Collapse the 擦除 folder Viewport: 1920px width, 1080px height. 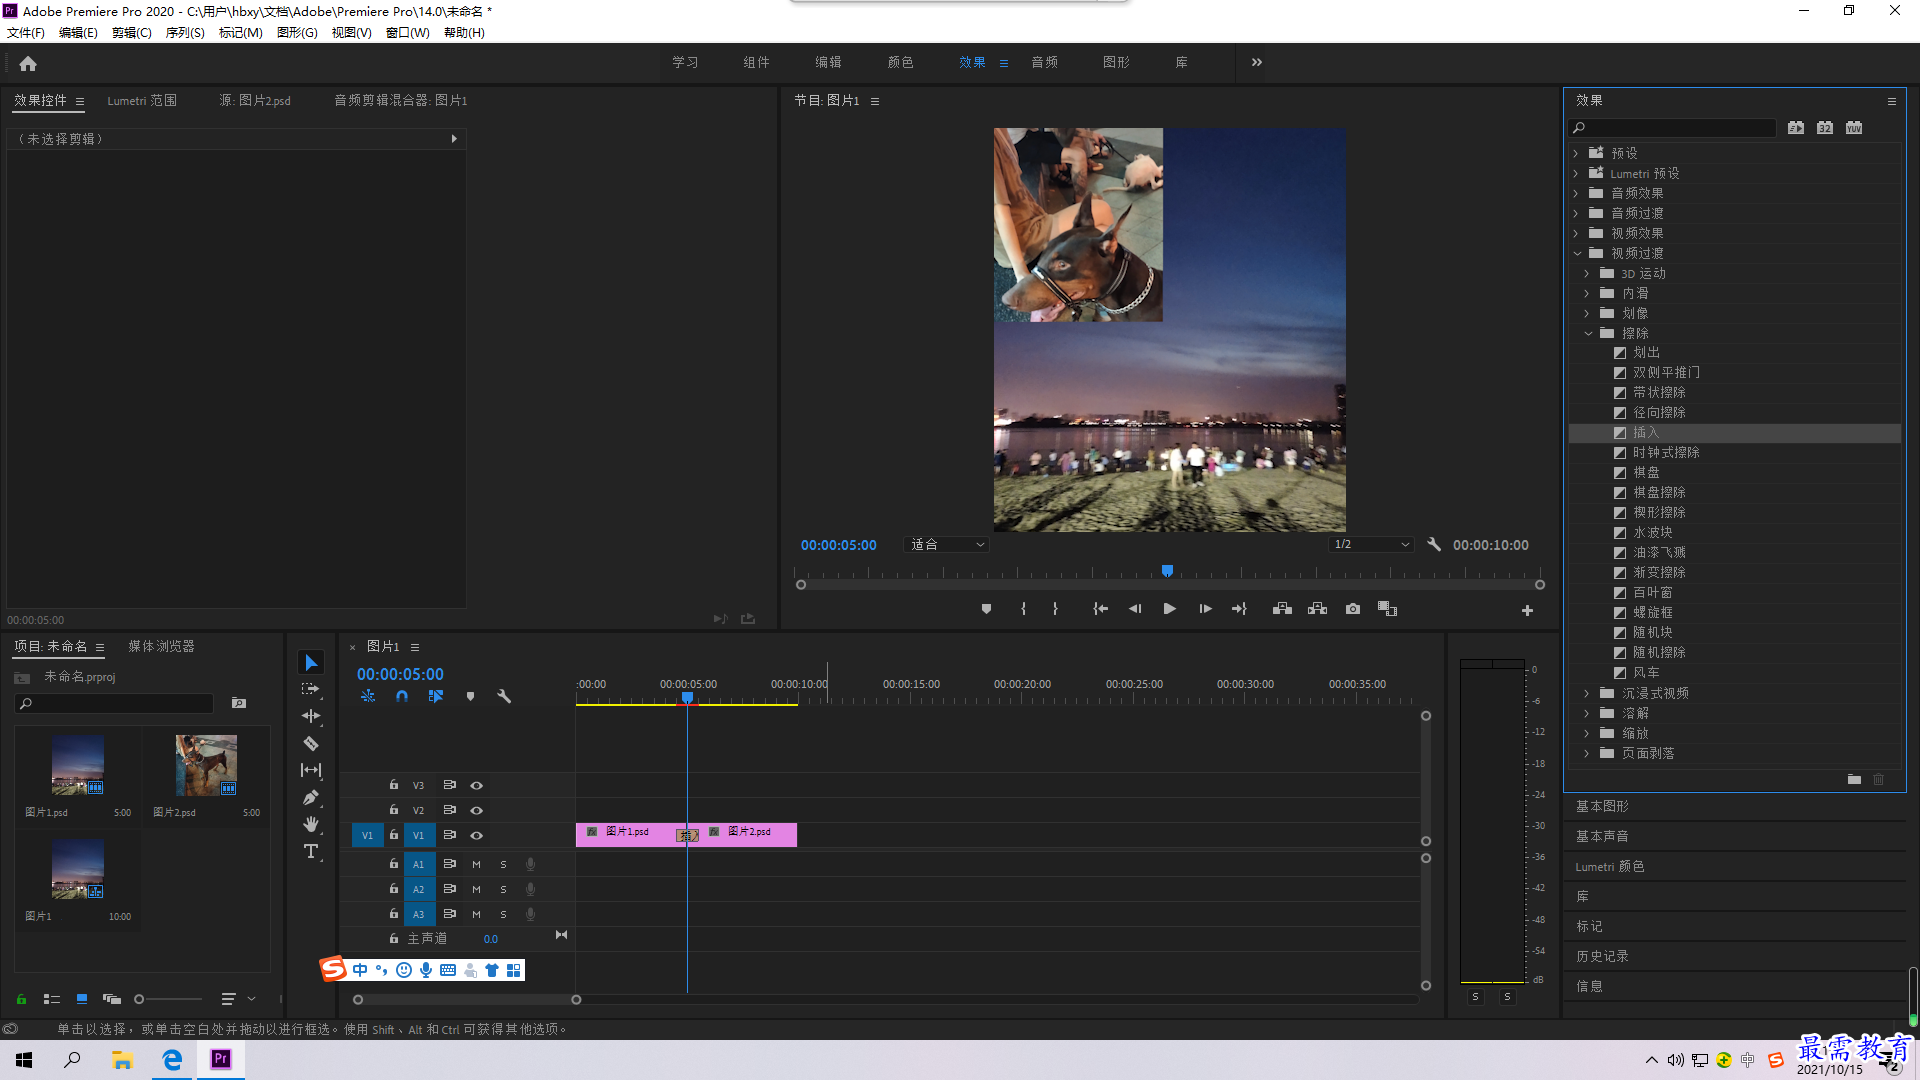tap(1587, 333)
